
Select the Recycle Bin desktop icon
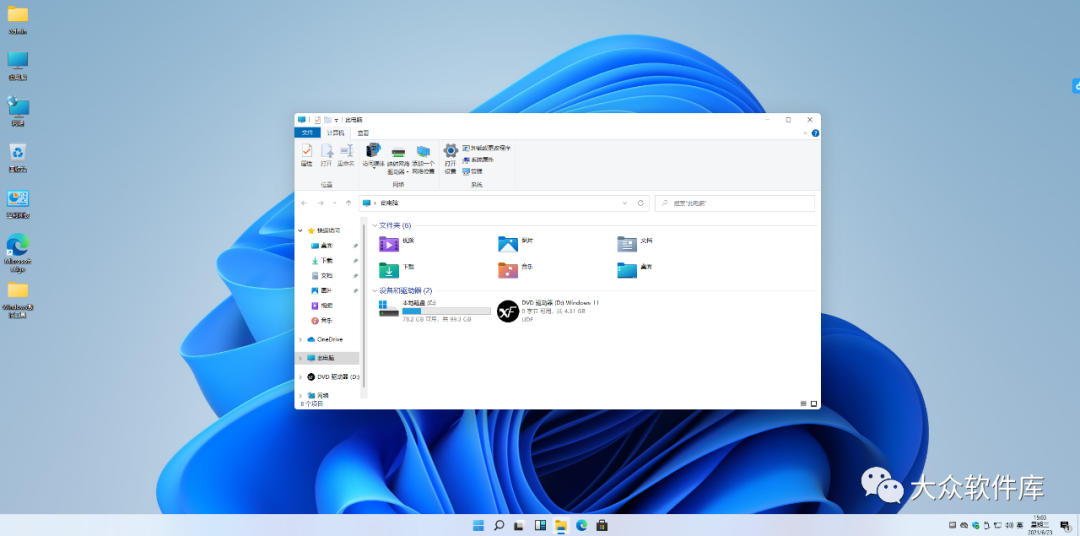tap(18, 158)
